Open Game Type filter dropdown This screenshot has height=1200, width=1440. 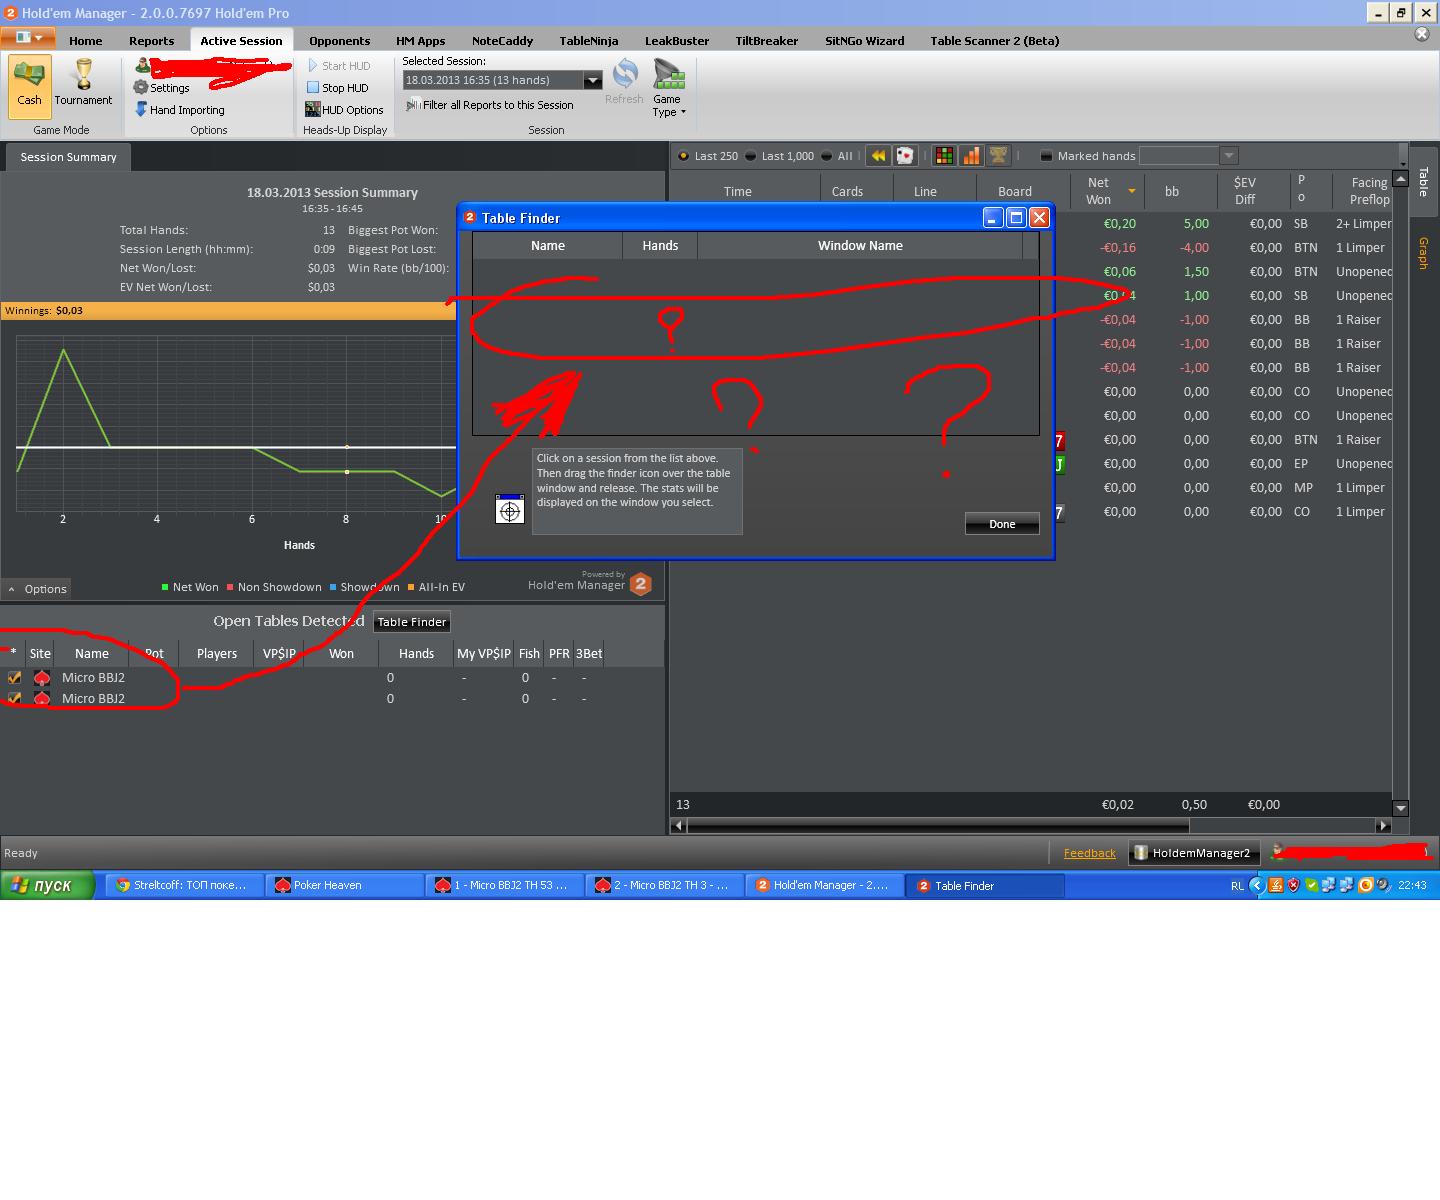point(667,88)
